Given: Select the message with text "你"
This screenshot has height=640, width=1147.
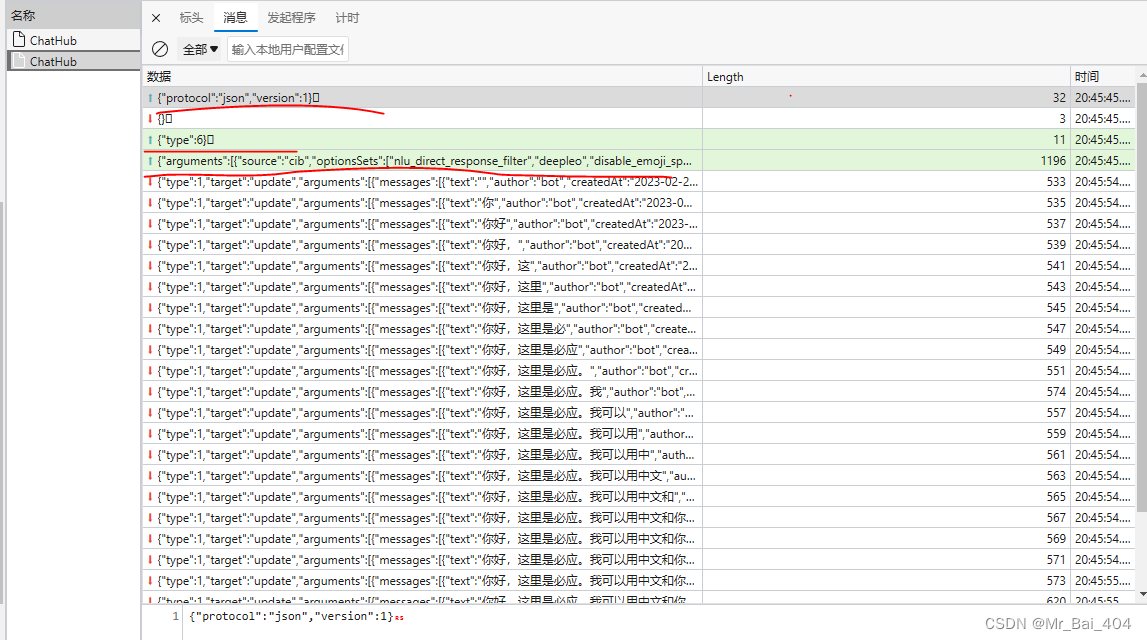Looking at the screenshot, I should [x=639, y=203].
